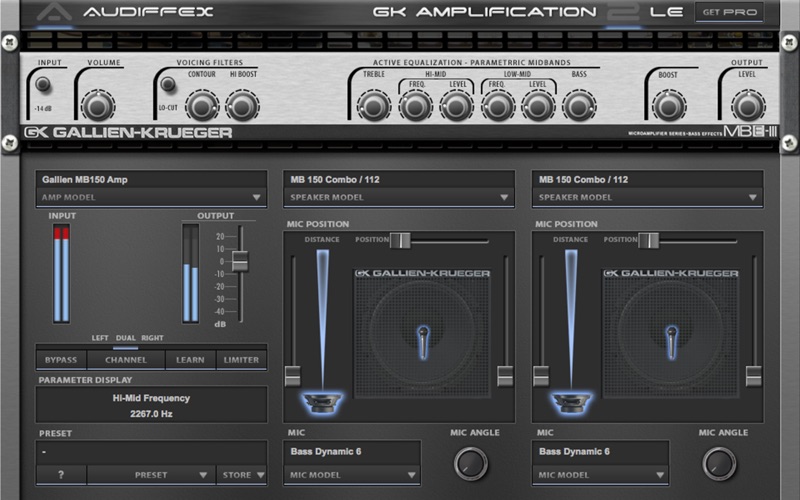
Task: Click the left mic Position slider handle
Action: pyautogui.click(x=400, y=240)
